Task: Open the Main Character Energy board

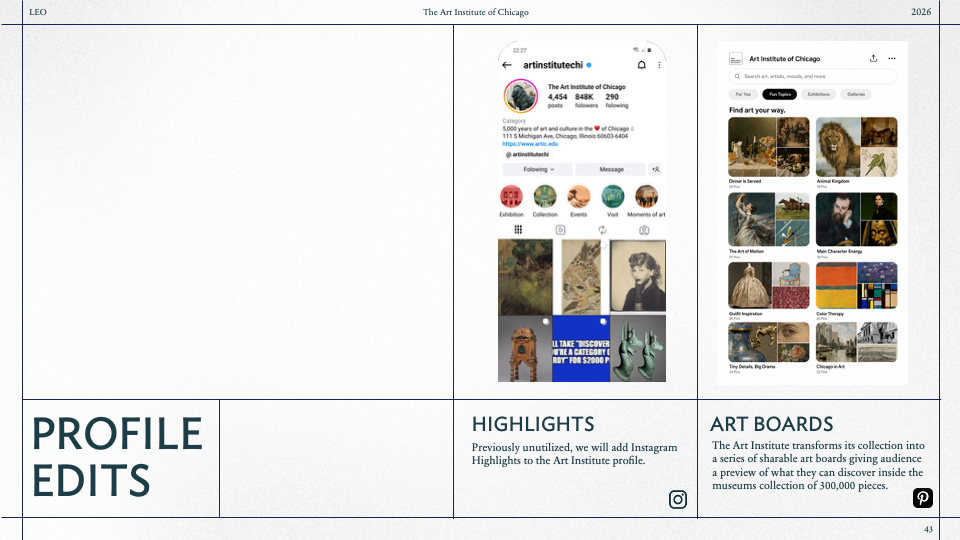Action: coord(857,219)
